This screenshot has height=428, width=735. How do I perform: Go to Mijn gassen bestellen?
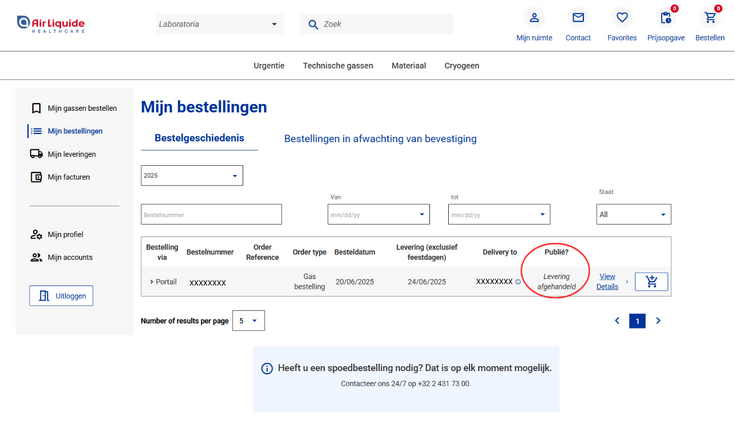pos(82,108)
